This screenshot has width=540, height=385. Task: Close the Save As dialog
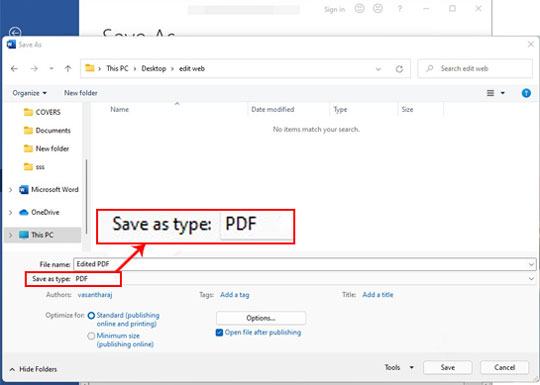click(x=531, y=44)
